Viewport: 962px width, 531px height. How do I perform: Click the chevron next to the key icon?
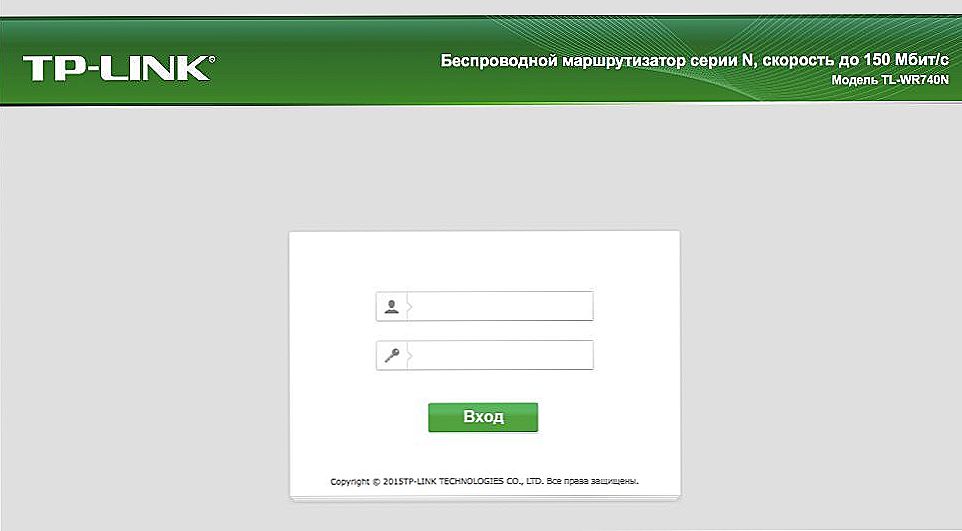coord(410,355)
